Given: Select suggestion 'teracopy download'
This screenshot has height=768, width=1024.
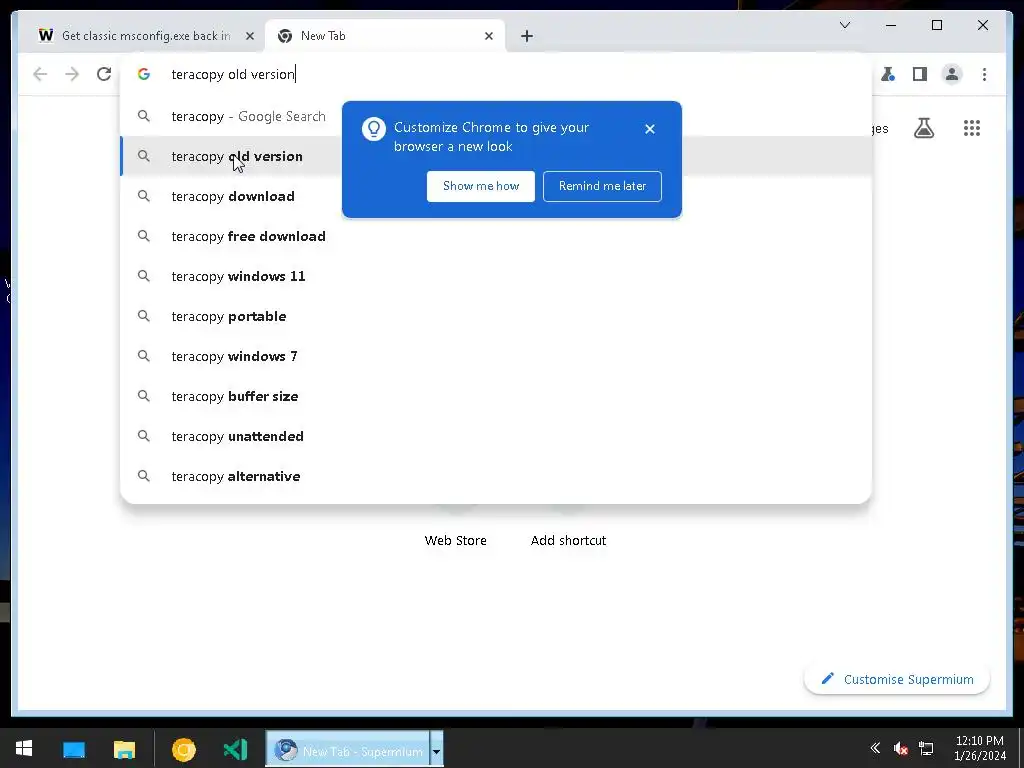Looking at the screenshot, I should tap(496, 196).
